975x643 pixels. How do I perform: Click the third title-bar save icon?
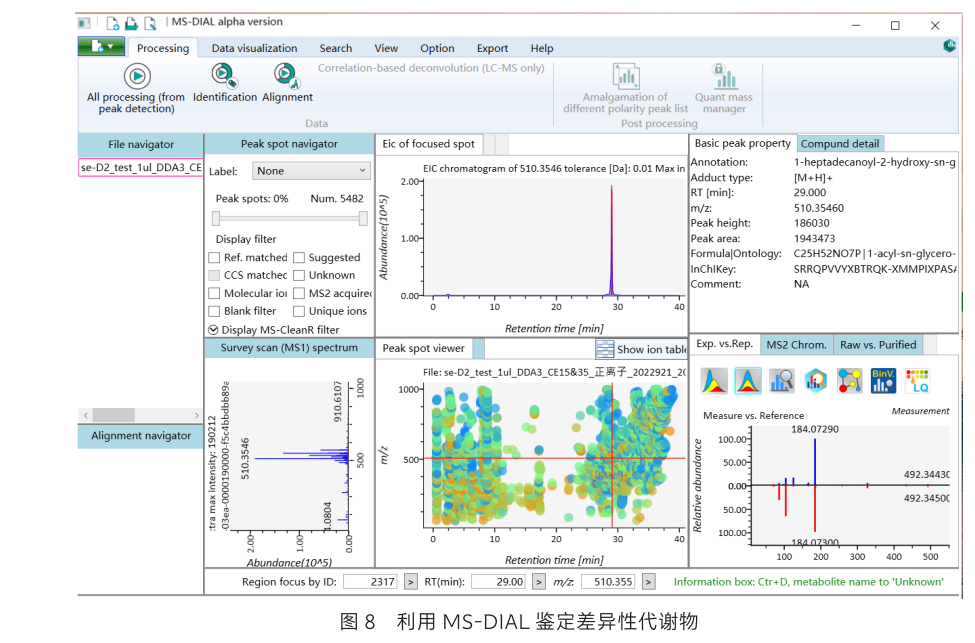coord(150,24)
